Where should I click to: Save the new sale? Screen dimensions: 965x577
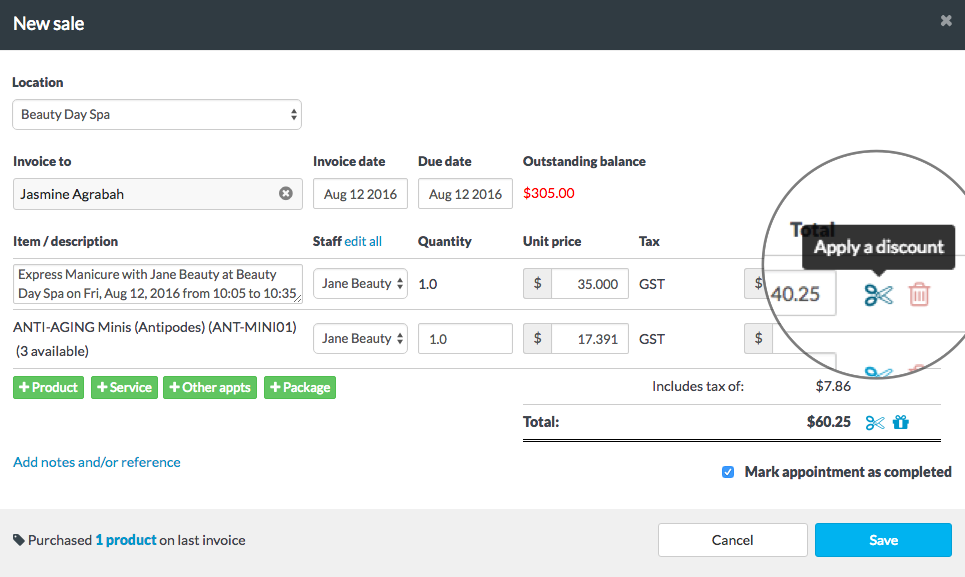click(x=883, y=539)
